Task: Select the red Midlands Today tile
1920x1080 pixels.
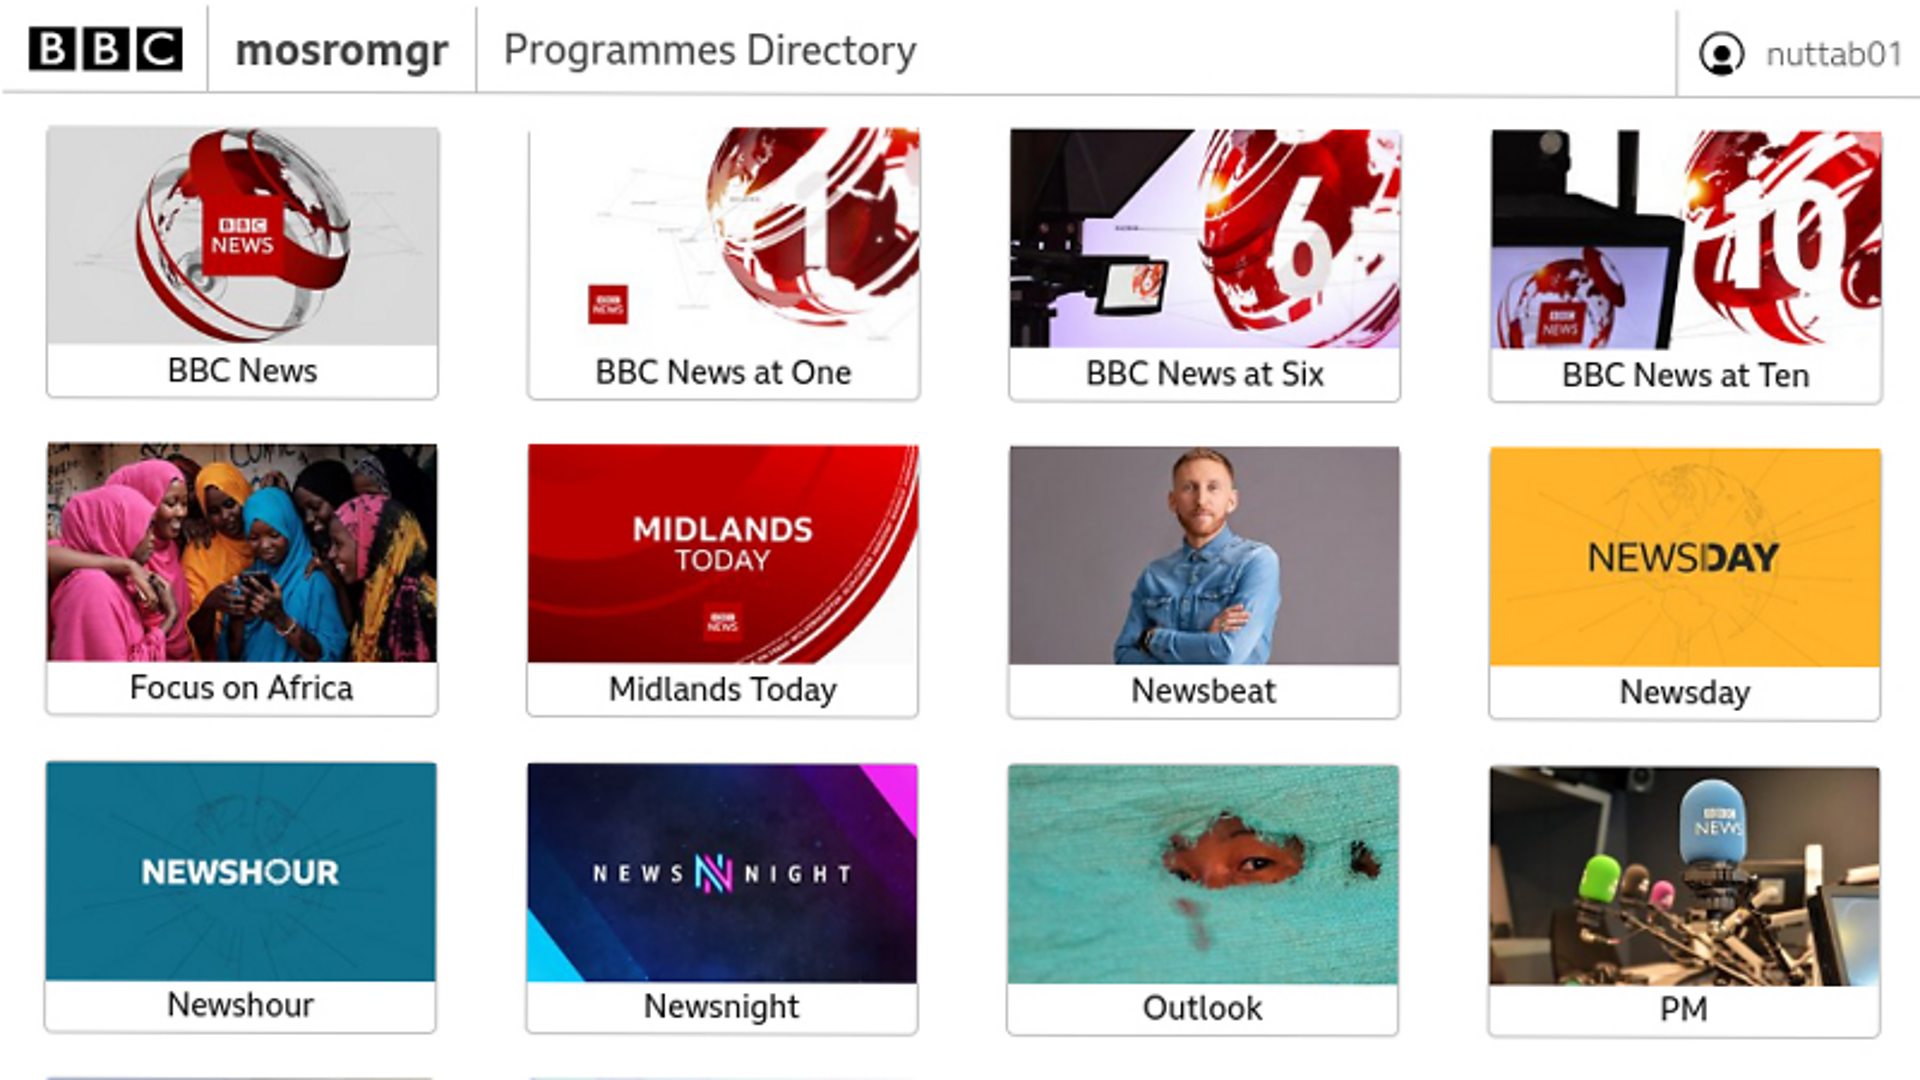Action: click(722, 554)
